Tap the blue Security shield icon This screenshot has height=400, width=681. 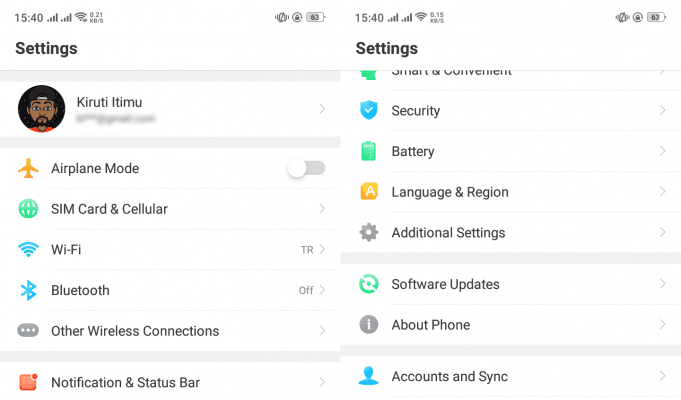click(x=369, y=110)
